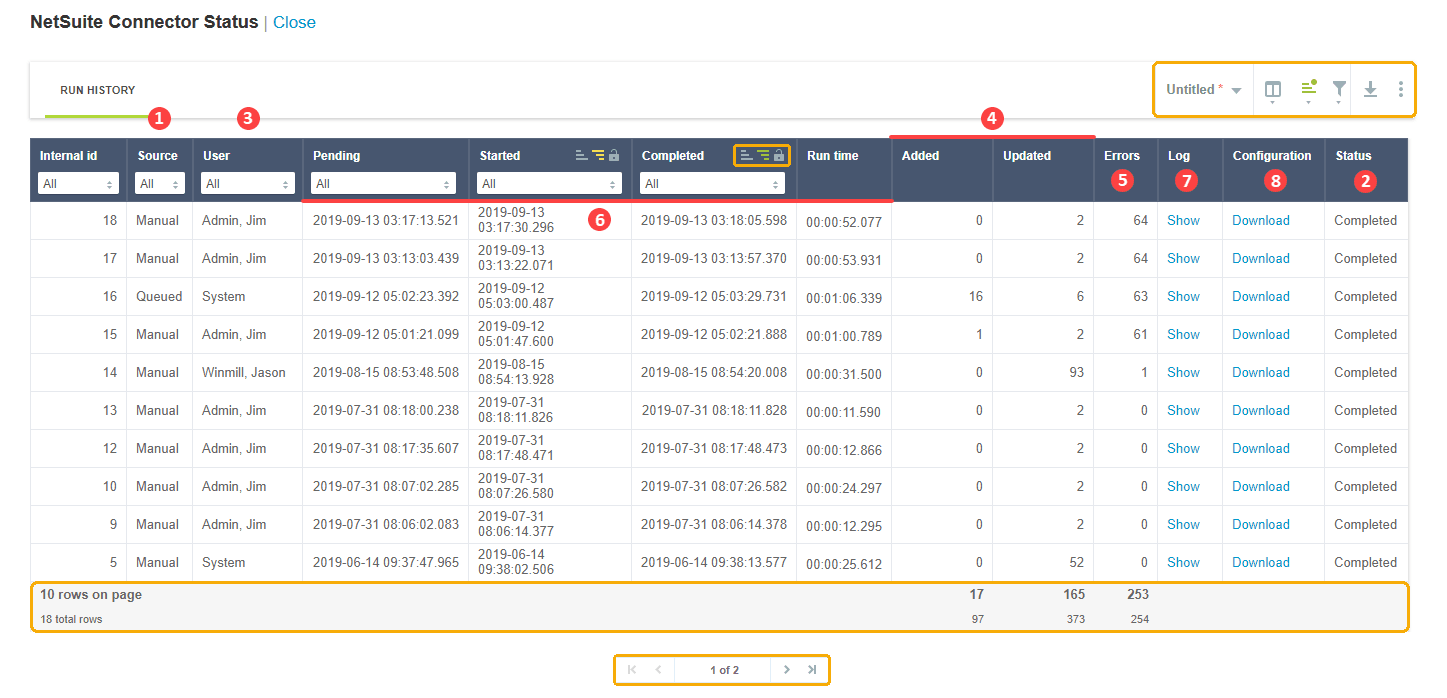Open Started column filter dropdown
This screenshot has width=1447, height=698.
(x=549, y=184)
